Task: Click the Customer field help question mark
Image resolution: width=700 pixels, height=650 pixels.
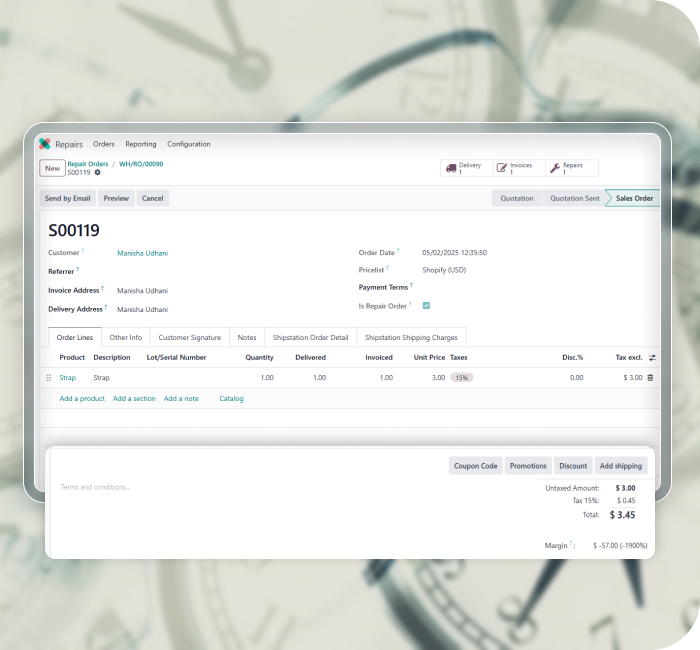Action: (x=83, y=250)
